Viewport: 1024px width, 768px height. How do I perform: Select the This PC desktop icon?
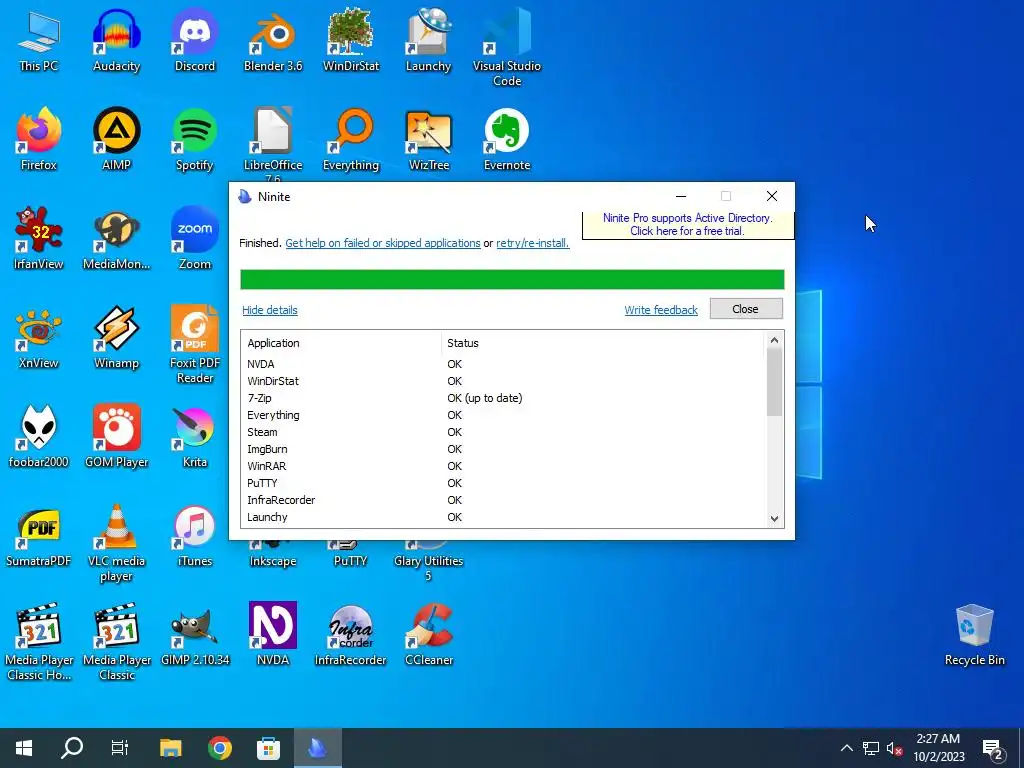(x=39, y=40)
